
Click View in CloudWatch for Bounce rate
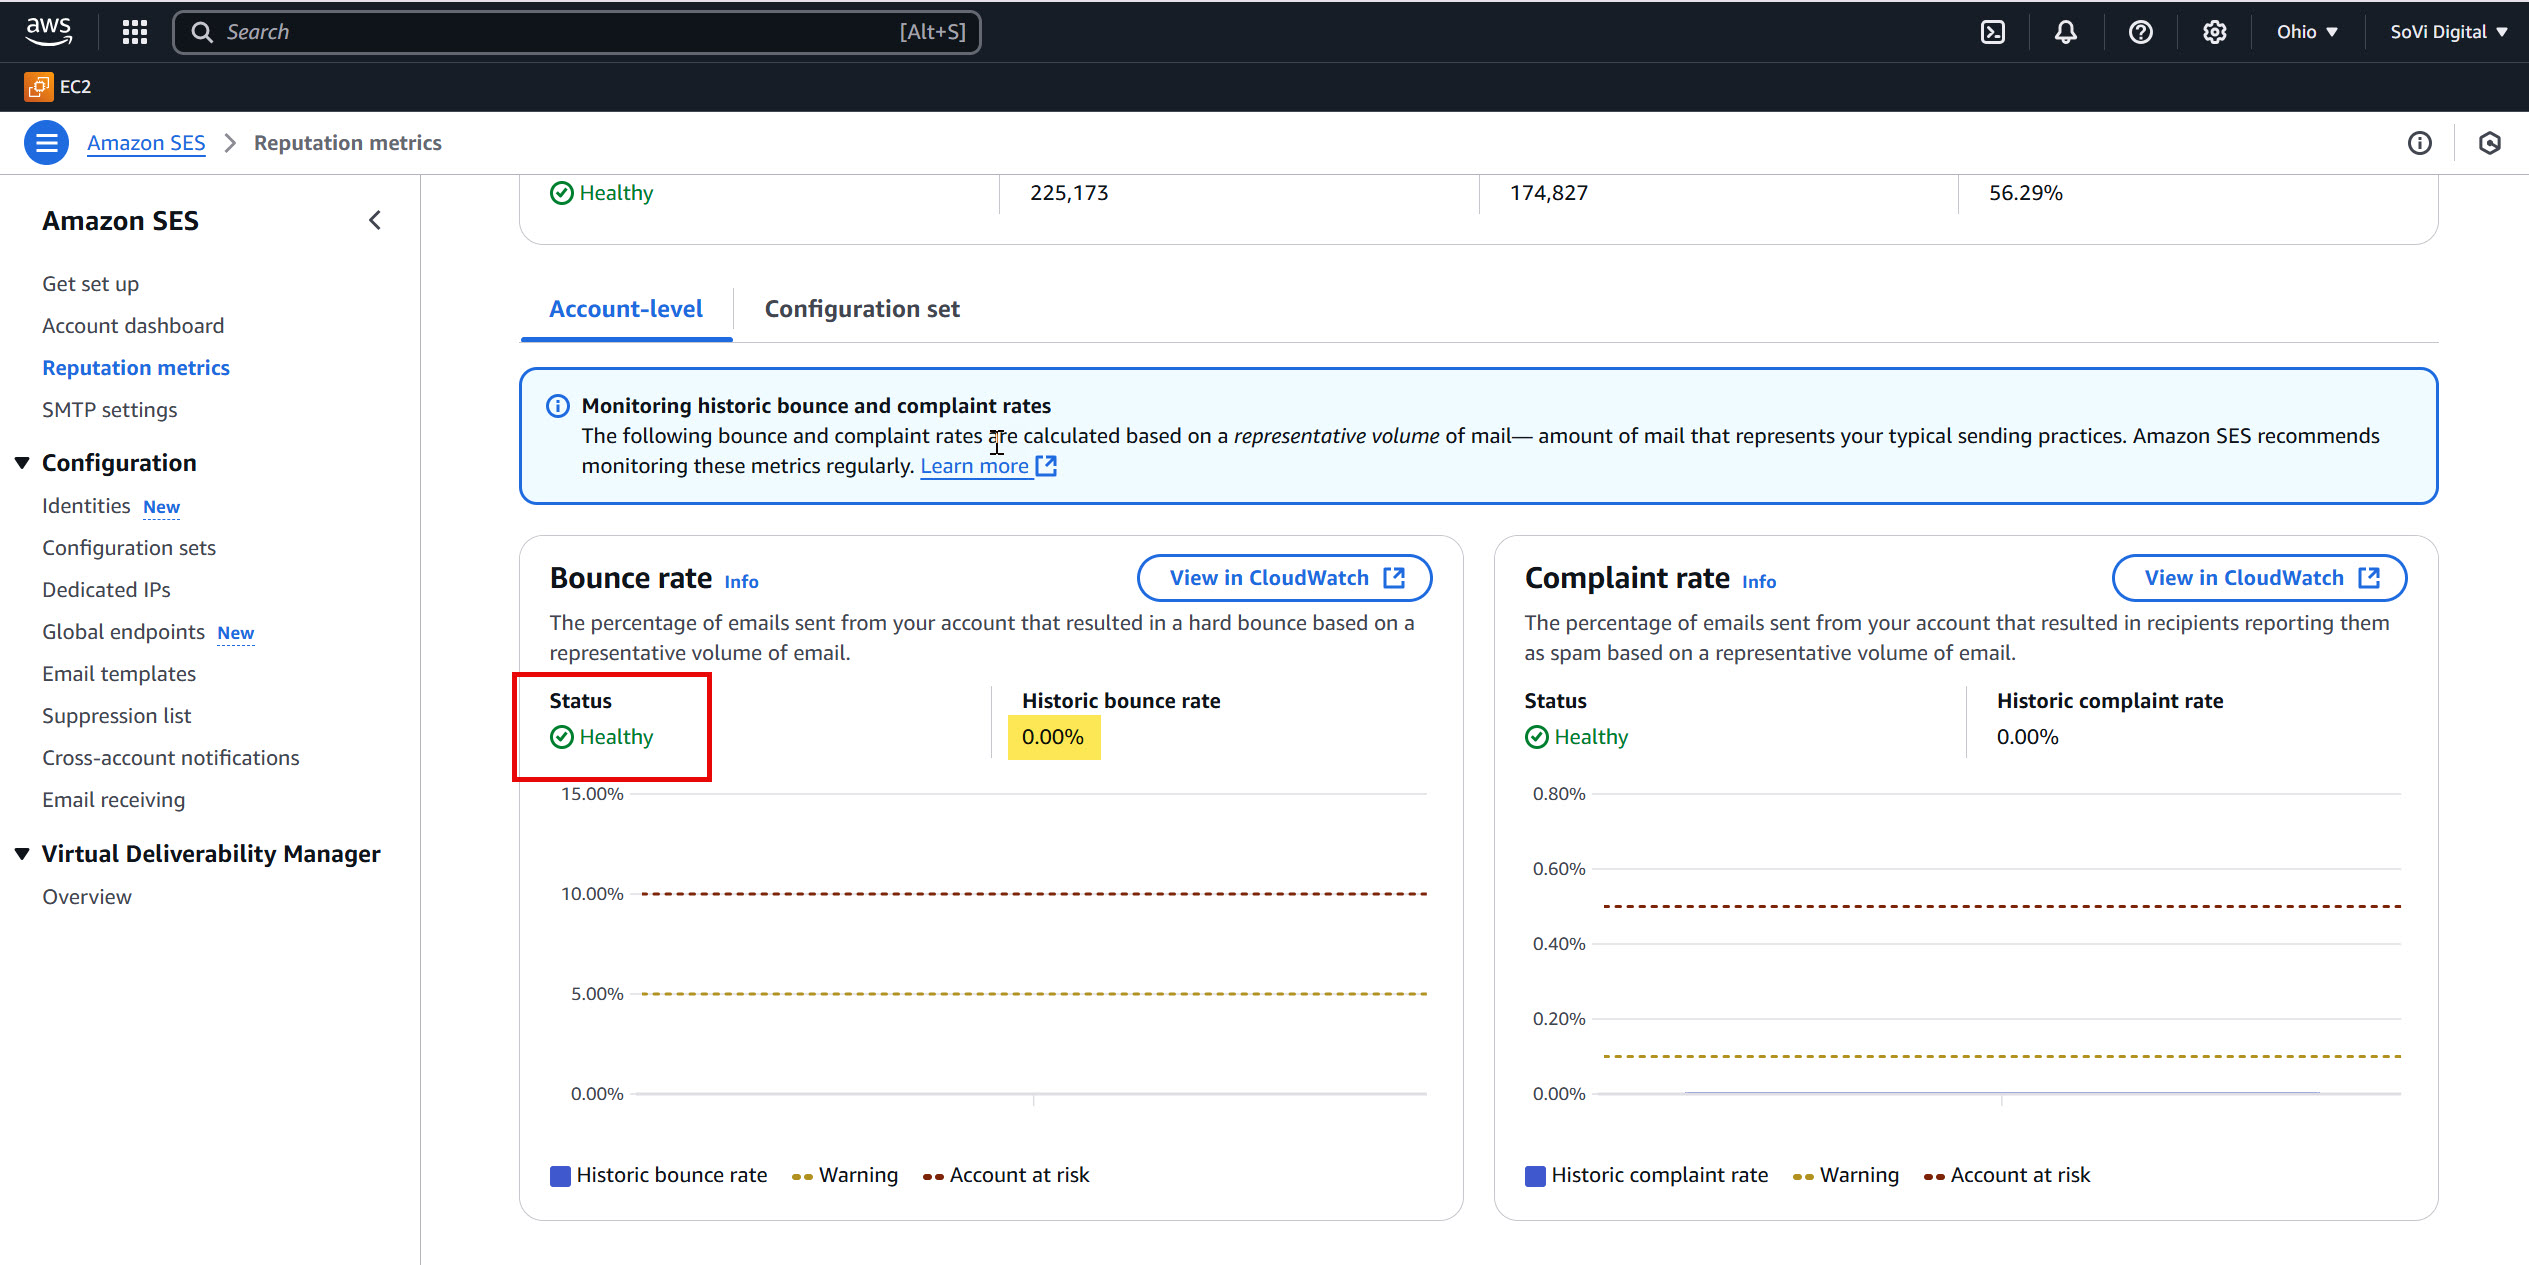tap(1284, 578)
